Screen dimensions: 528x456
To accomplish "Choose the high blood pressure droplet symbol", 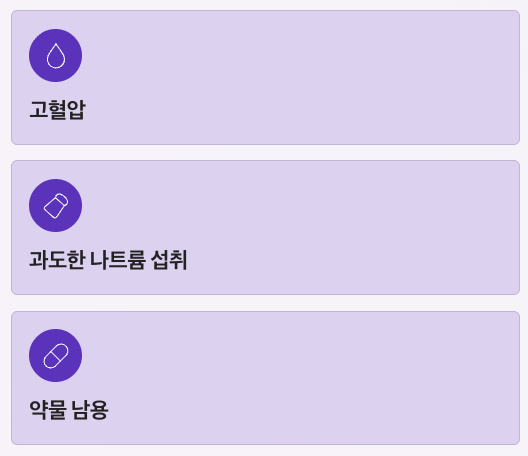I will point(56,56).
